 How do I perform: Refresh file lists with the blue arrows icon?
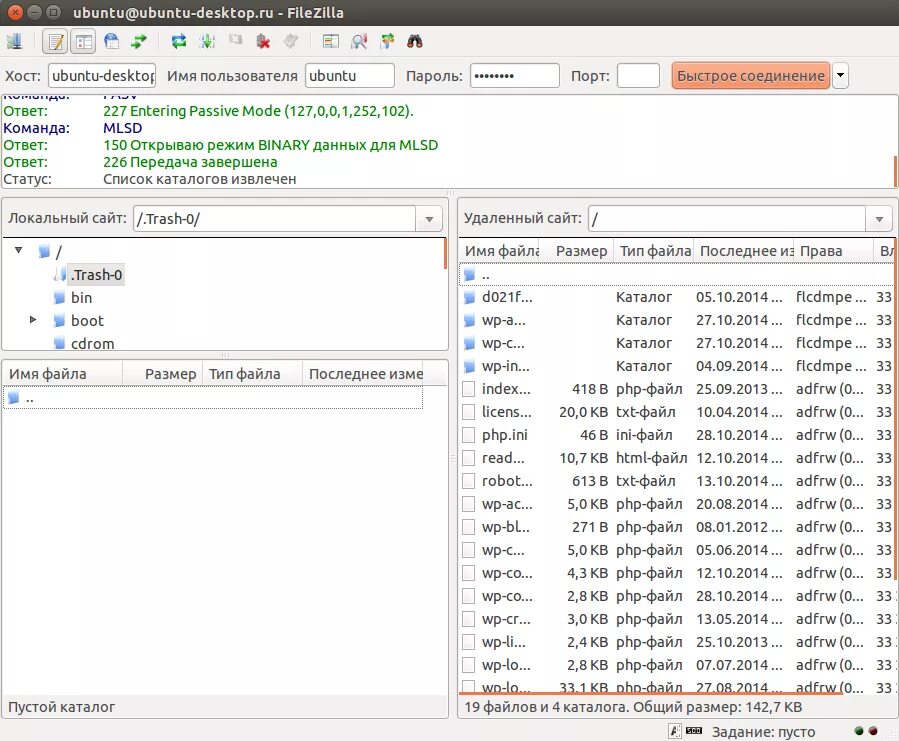(179, 41)
